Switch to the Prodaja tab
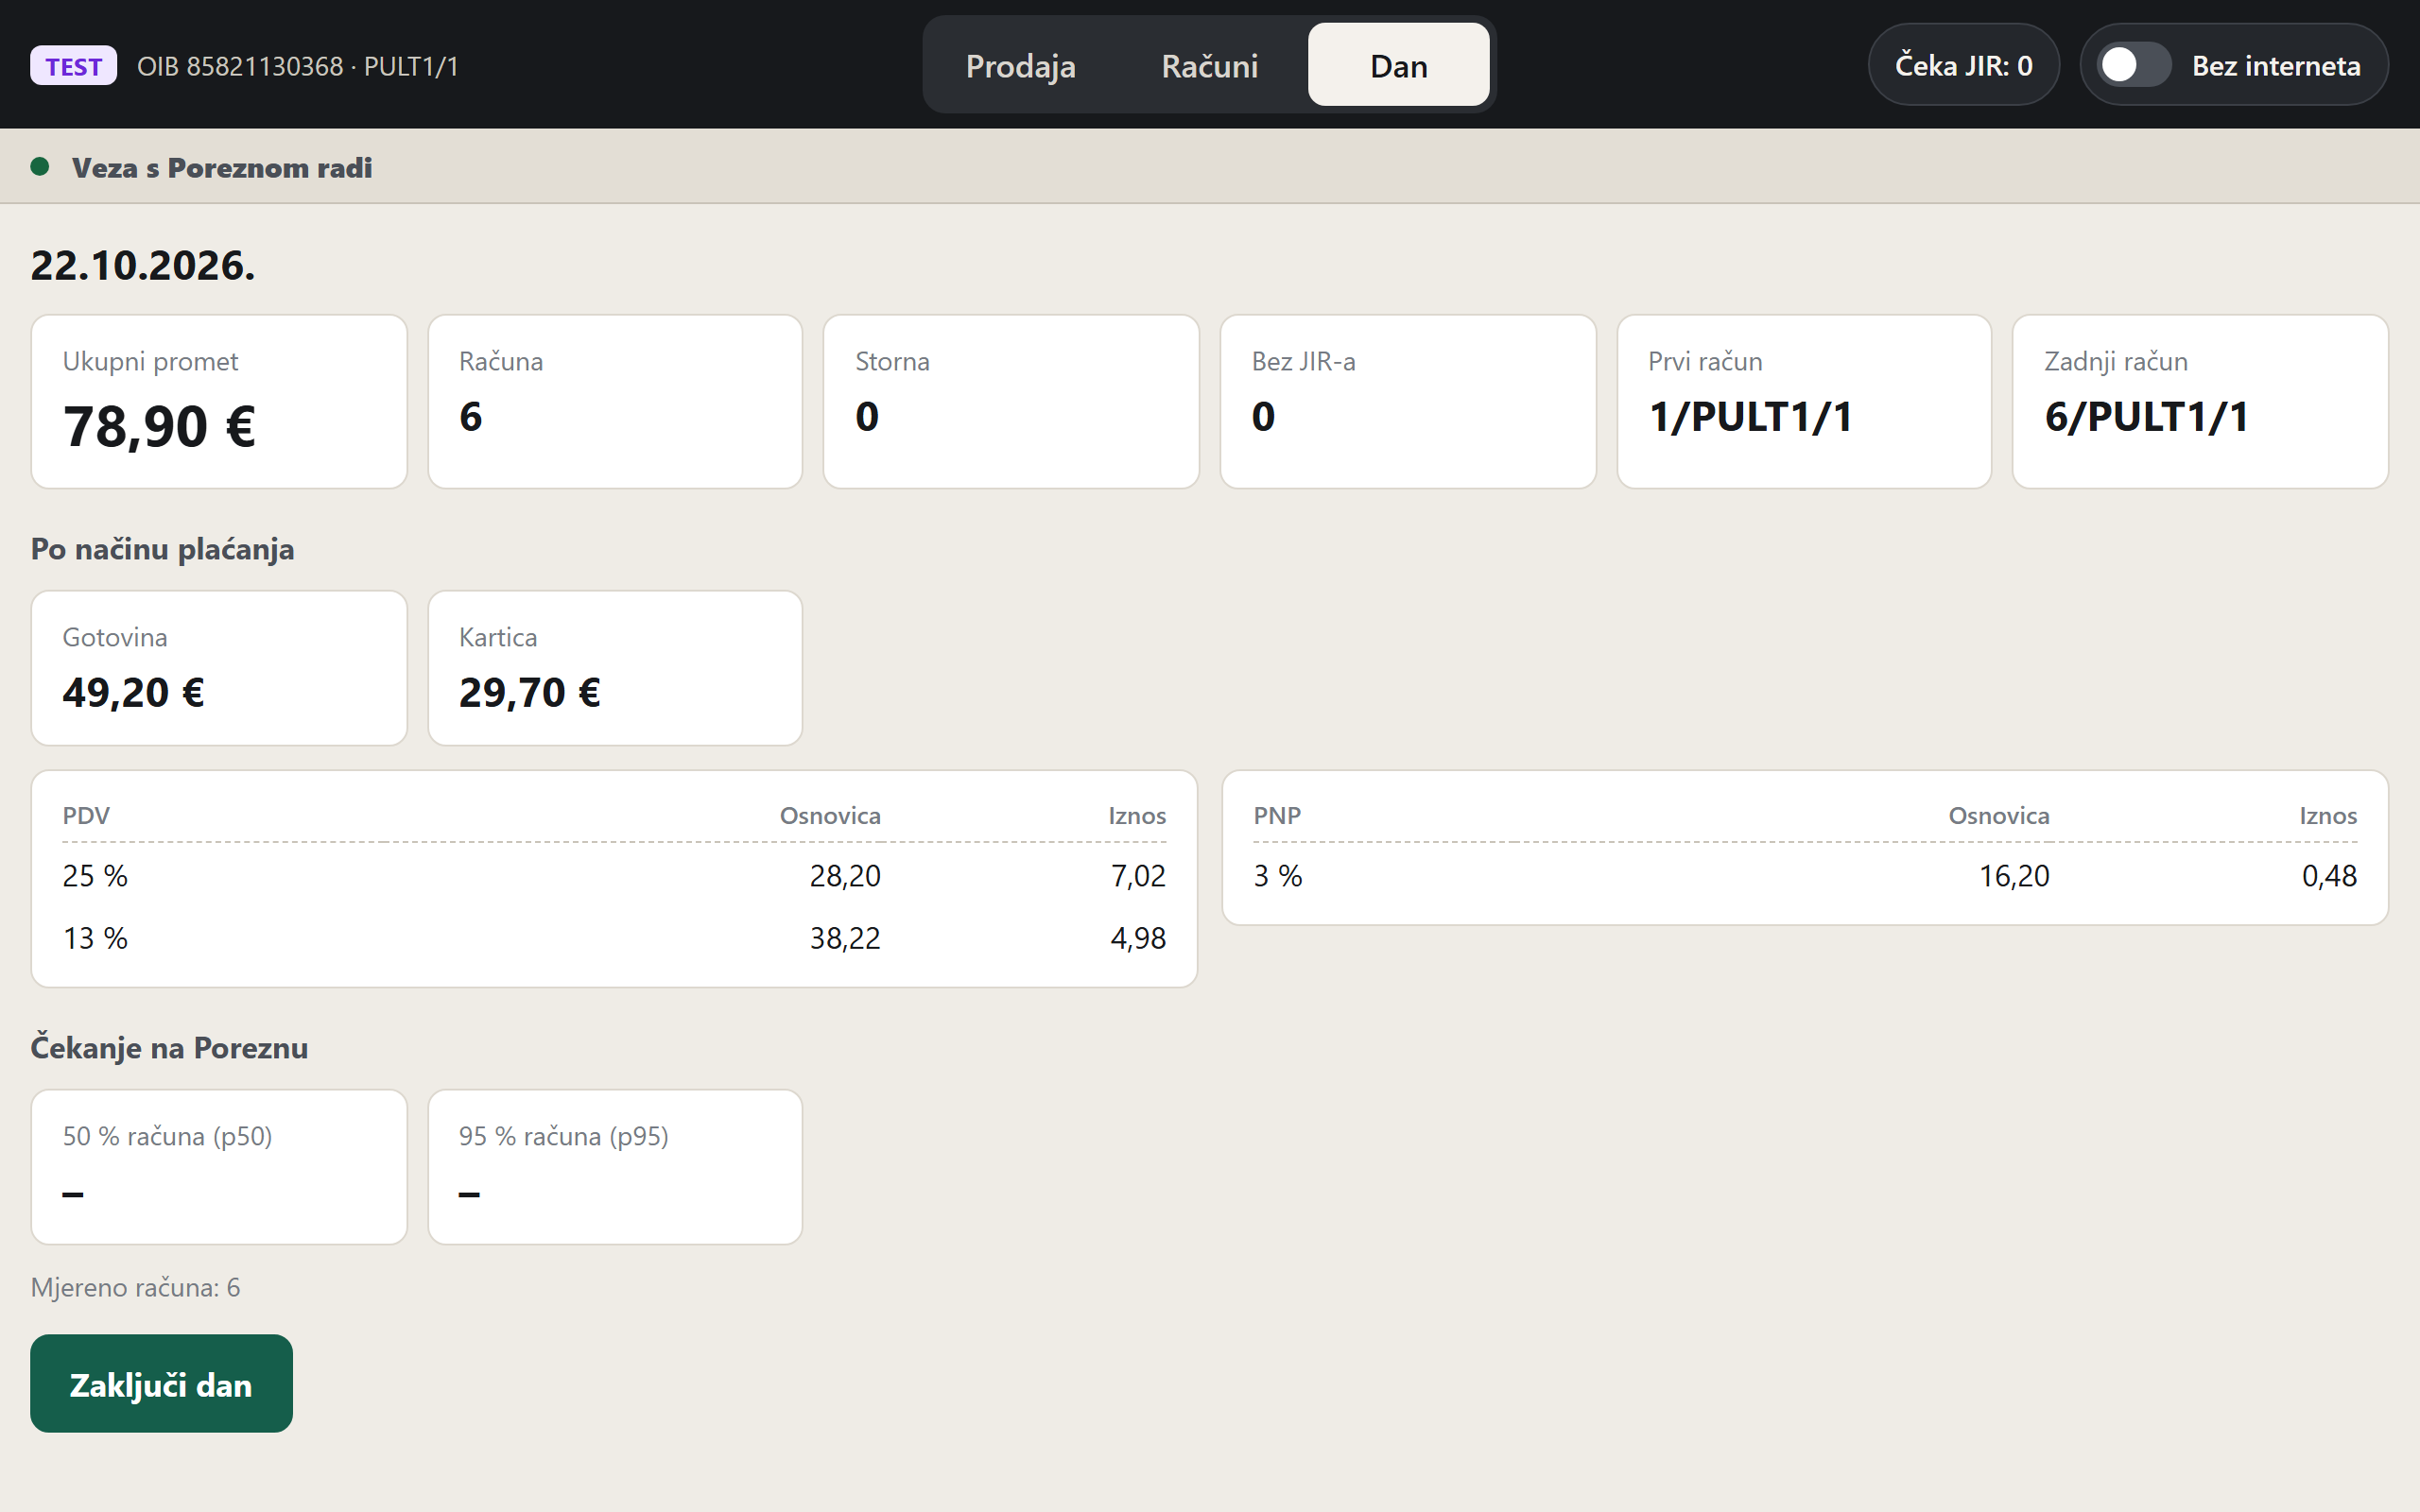 [1020, 65]
